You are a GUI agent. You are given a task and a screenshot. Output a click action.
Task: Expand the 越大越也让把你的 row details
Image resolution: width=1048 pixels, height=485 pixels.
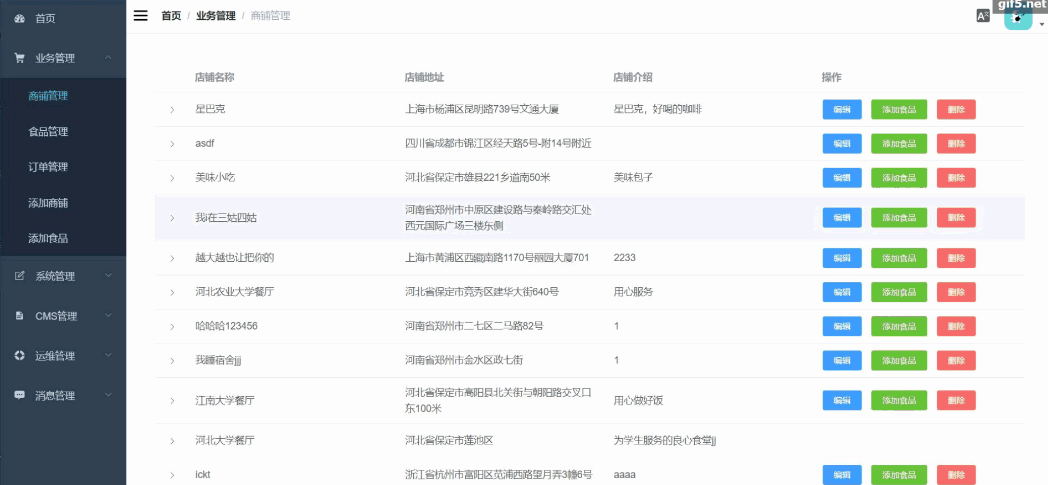(x=172, y=258)
